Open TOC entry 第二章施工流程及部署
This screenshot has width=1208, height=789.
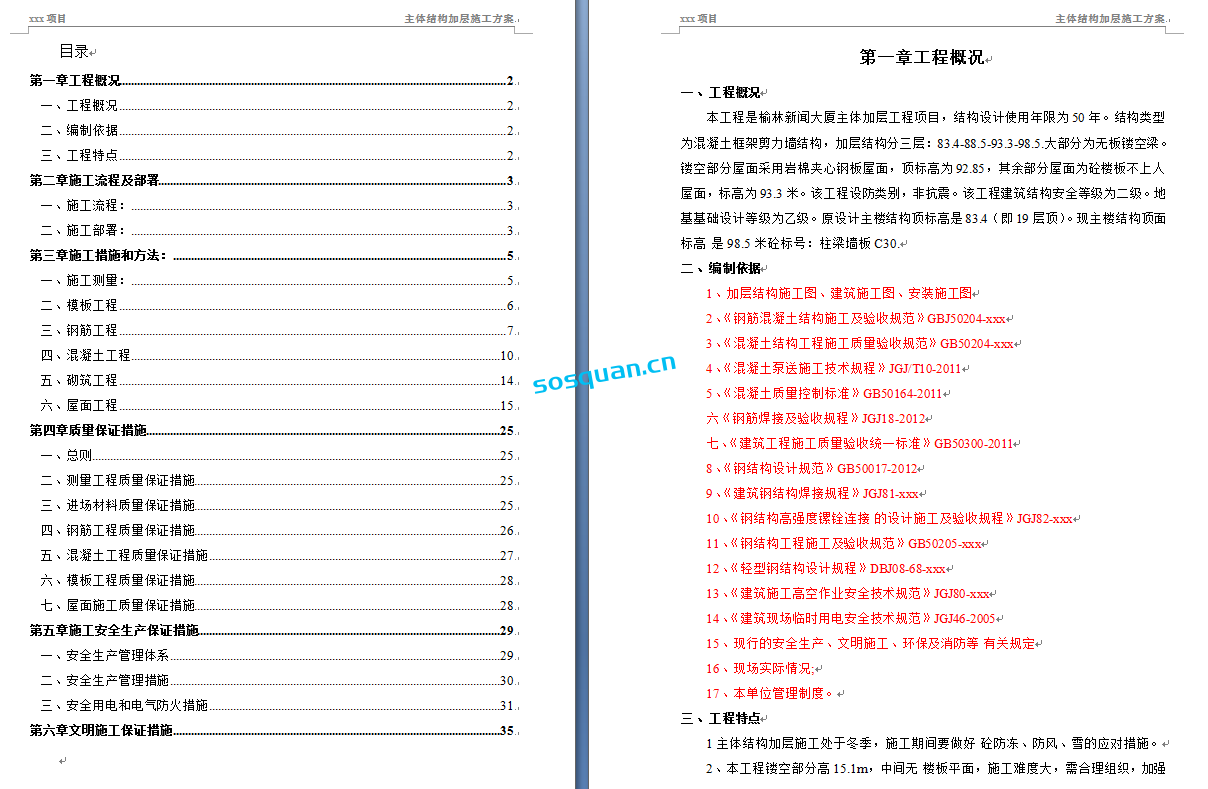click(x=95, y=181)
